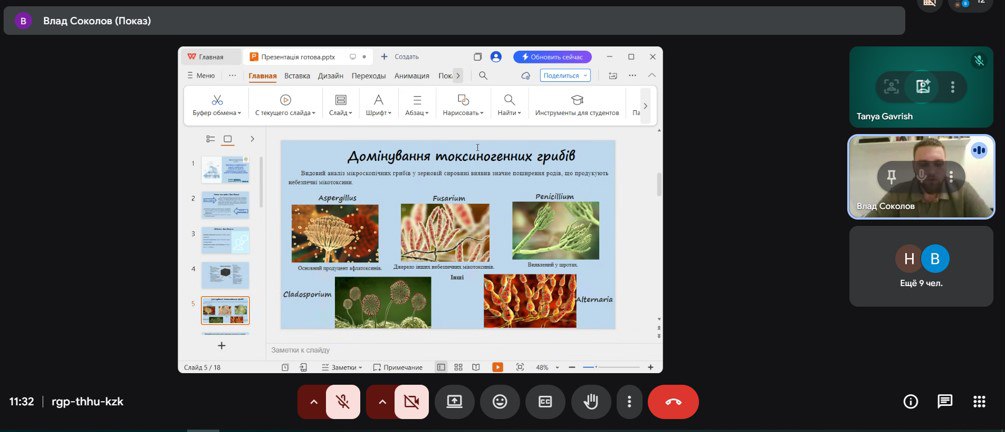Open more options on Tanya Gavrish's tile
This screenshot has height=432, width=1006.
pyautogui.click(x=953, y=87)
